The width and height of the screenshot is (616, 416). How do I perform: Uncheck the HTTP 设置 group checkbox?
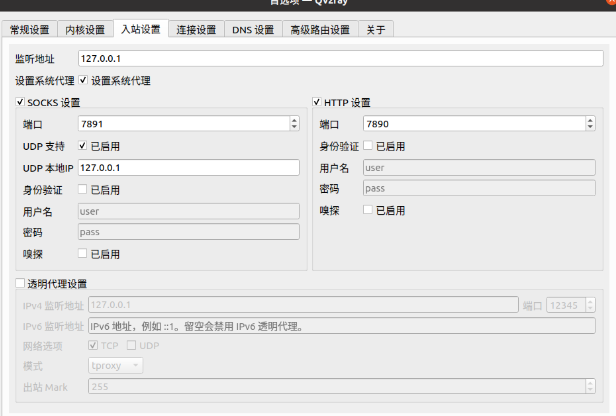click(317, 102)
